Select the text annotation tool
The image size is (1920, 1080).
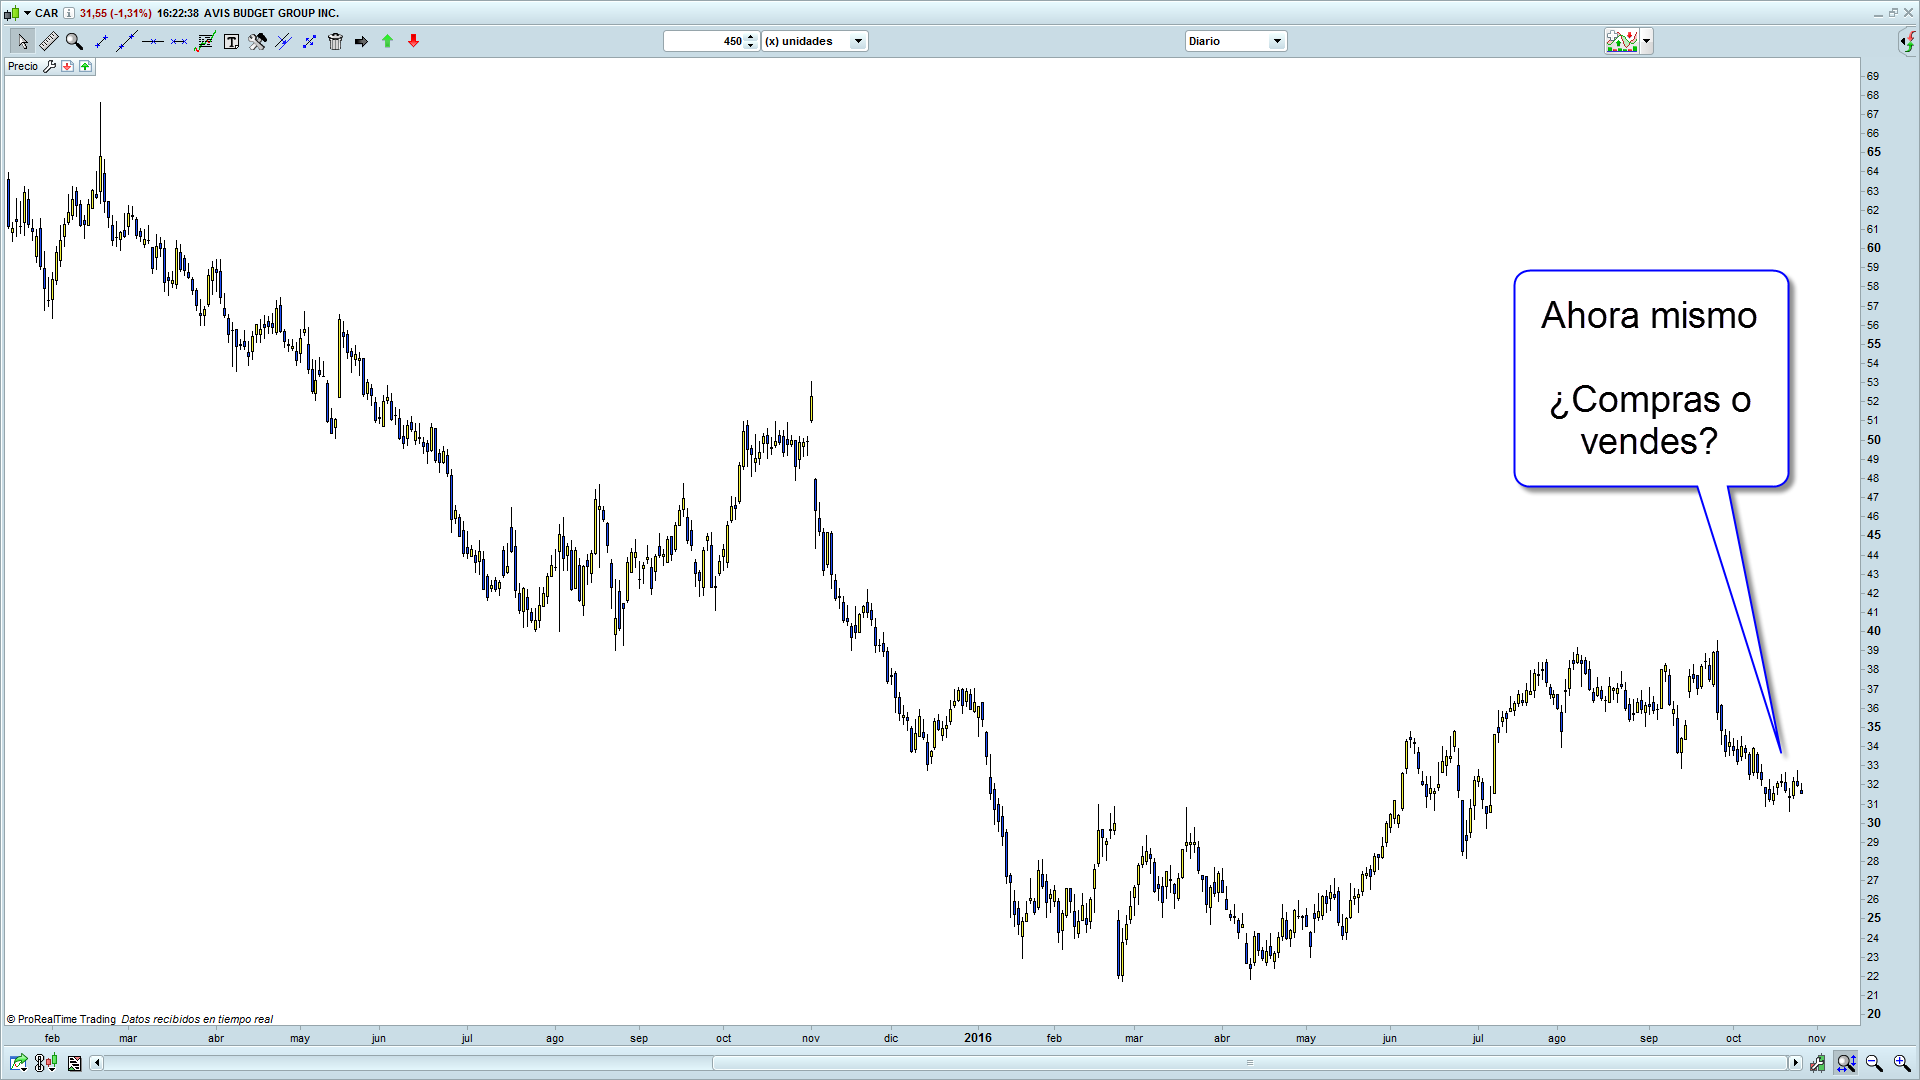[x=231, y=41]
